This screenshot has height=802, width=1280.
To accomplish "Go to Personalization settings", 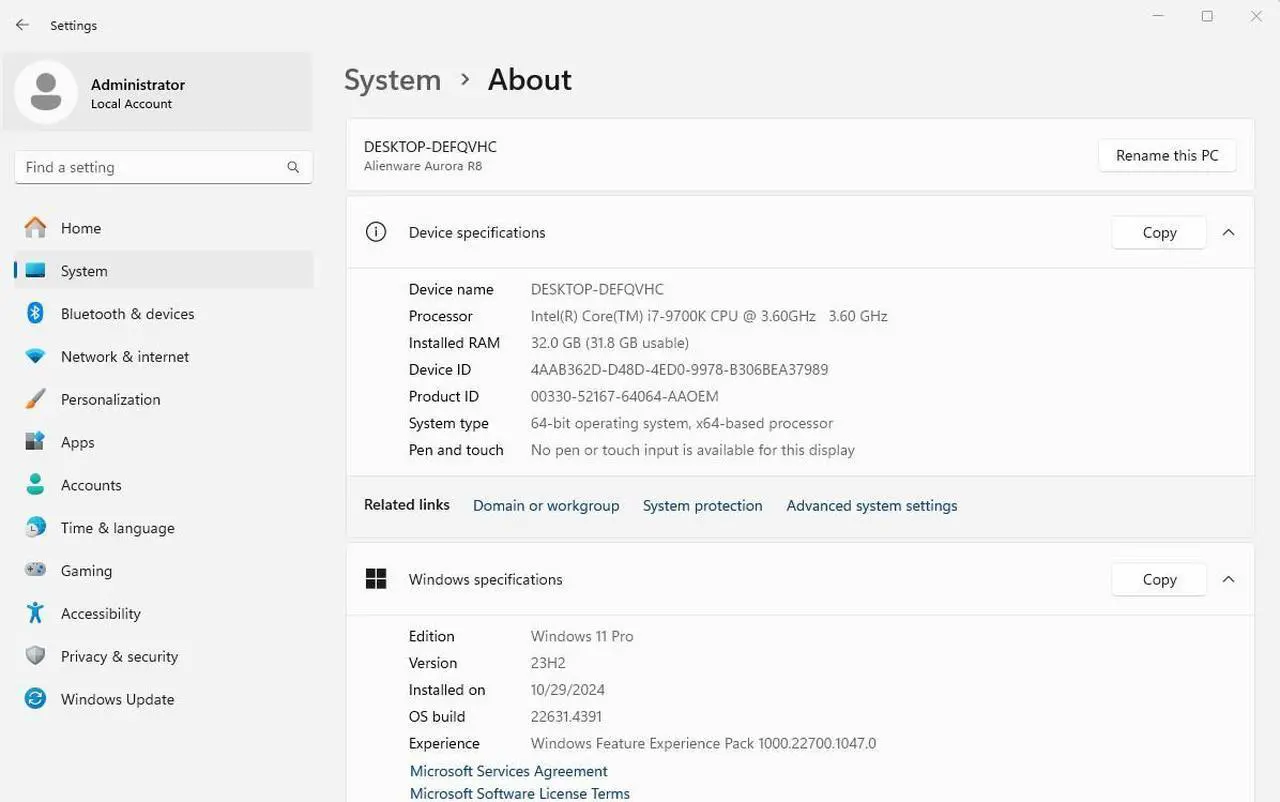I will tap(163, 399).
